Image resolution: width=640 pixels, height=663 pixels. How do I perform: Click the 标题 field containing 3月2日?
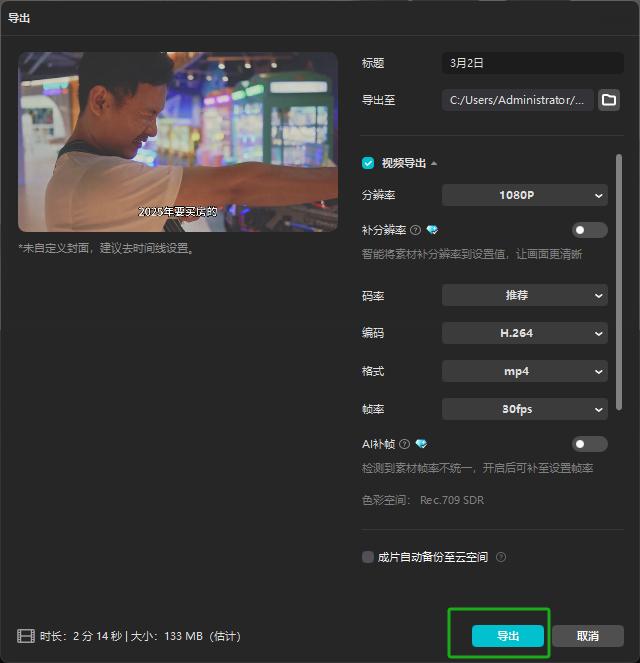(533, 63)
